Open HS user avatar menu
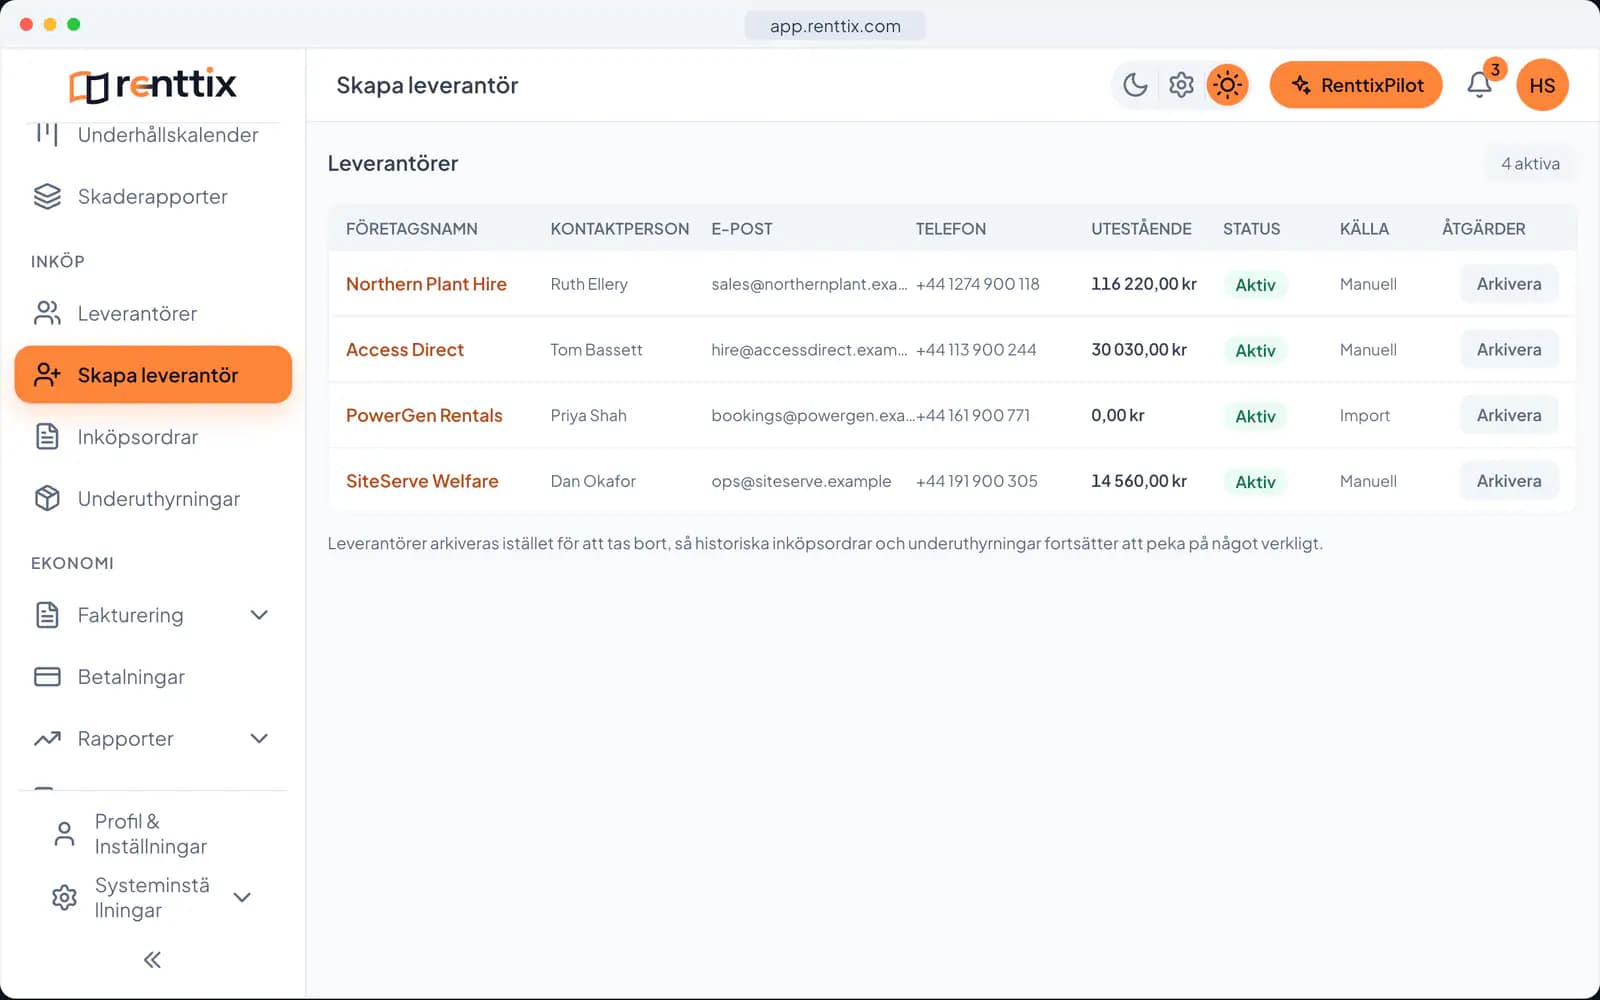This screenshot has width=1600, height=1000. coord(1542,85)
